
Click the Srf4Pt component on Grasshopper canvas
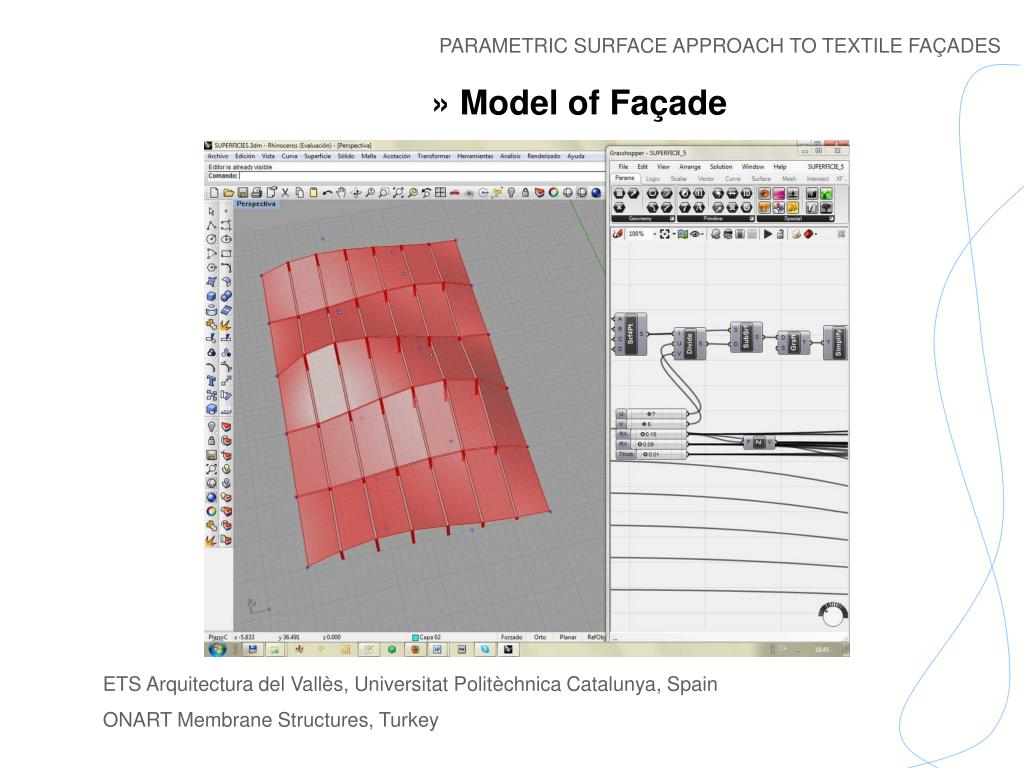pos(630,334)
